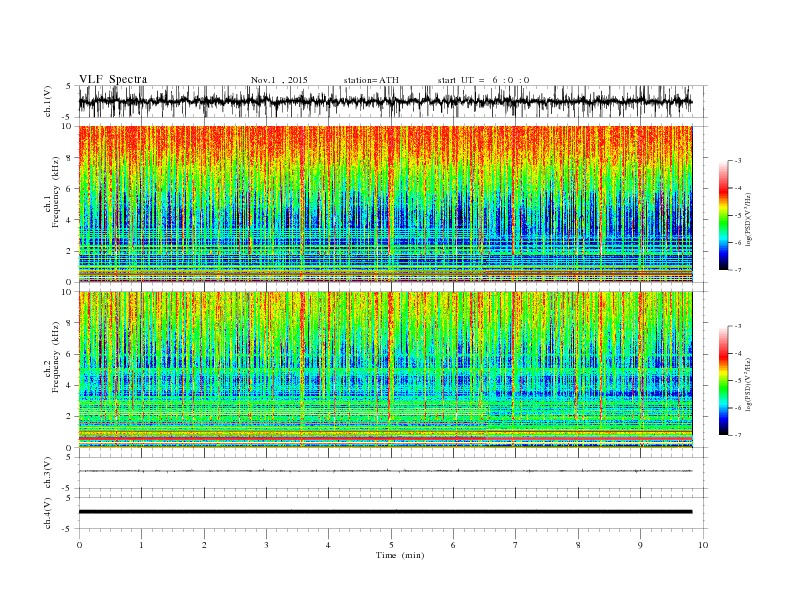Click tick label "6" on the Time axis

pyautogui.click(x=453, y=545)
